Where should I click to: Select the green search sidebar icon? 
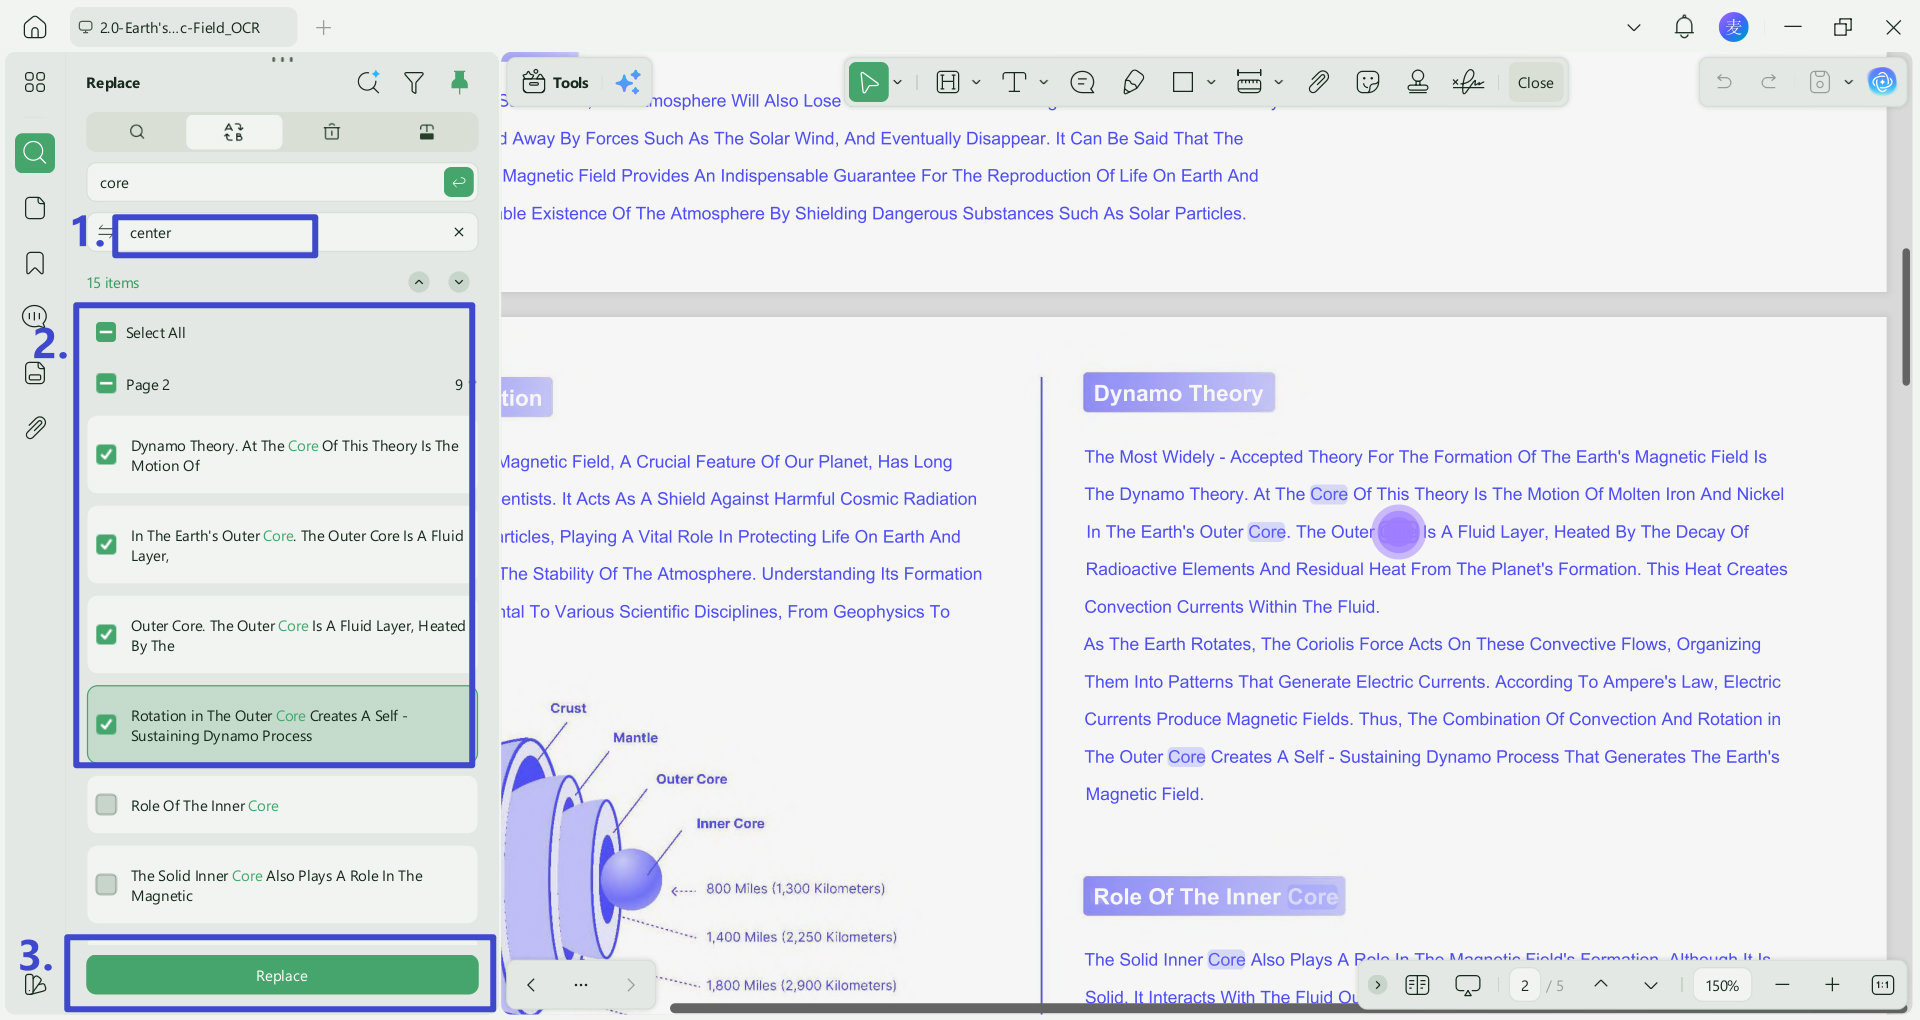pos(35,153)
